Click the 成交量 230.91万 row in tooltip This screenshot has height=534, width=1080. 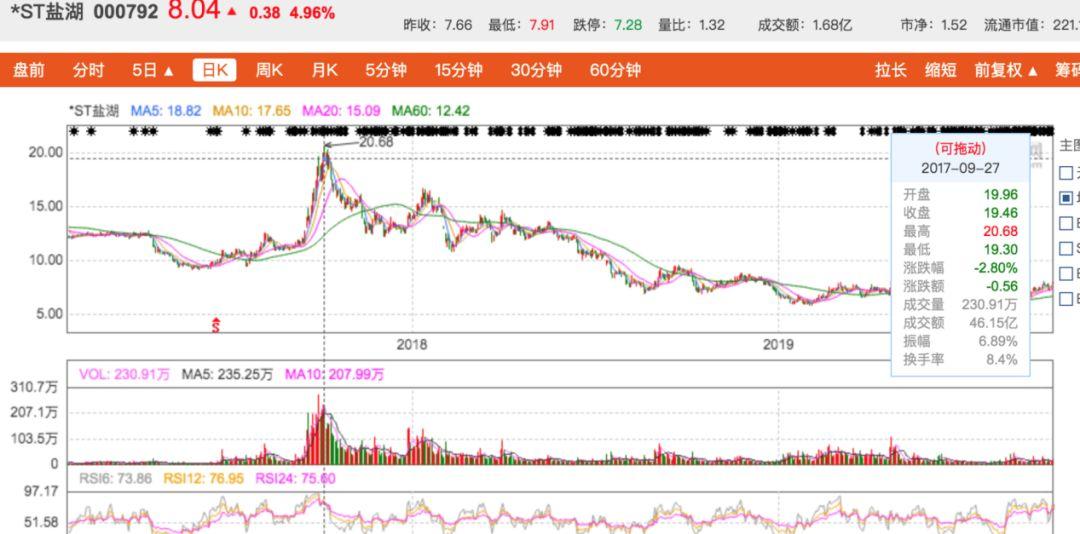(x=960, y=304)
